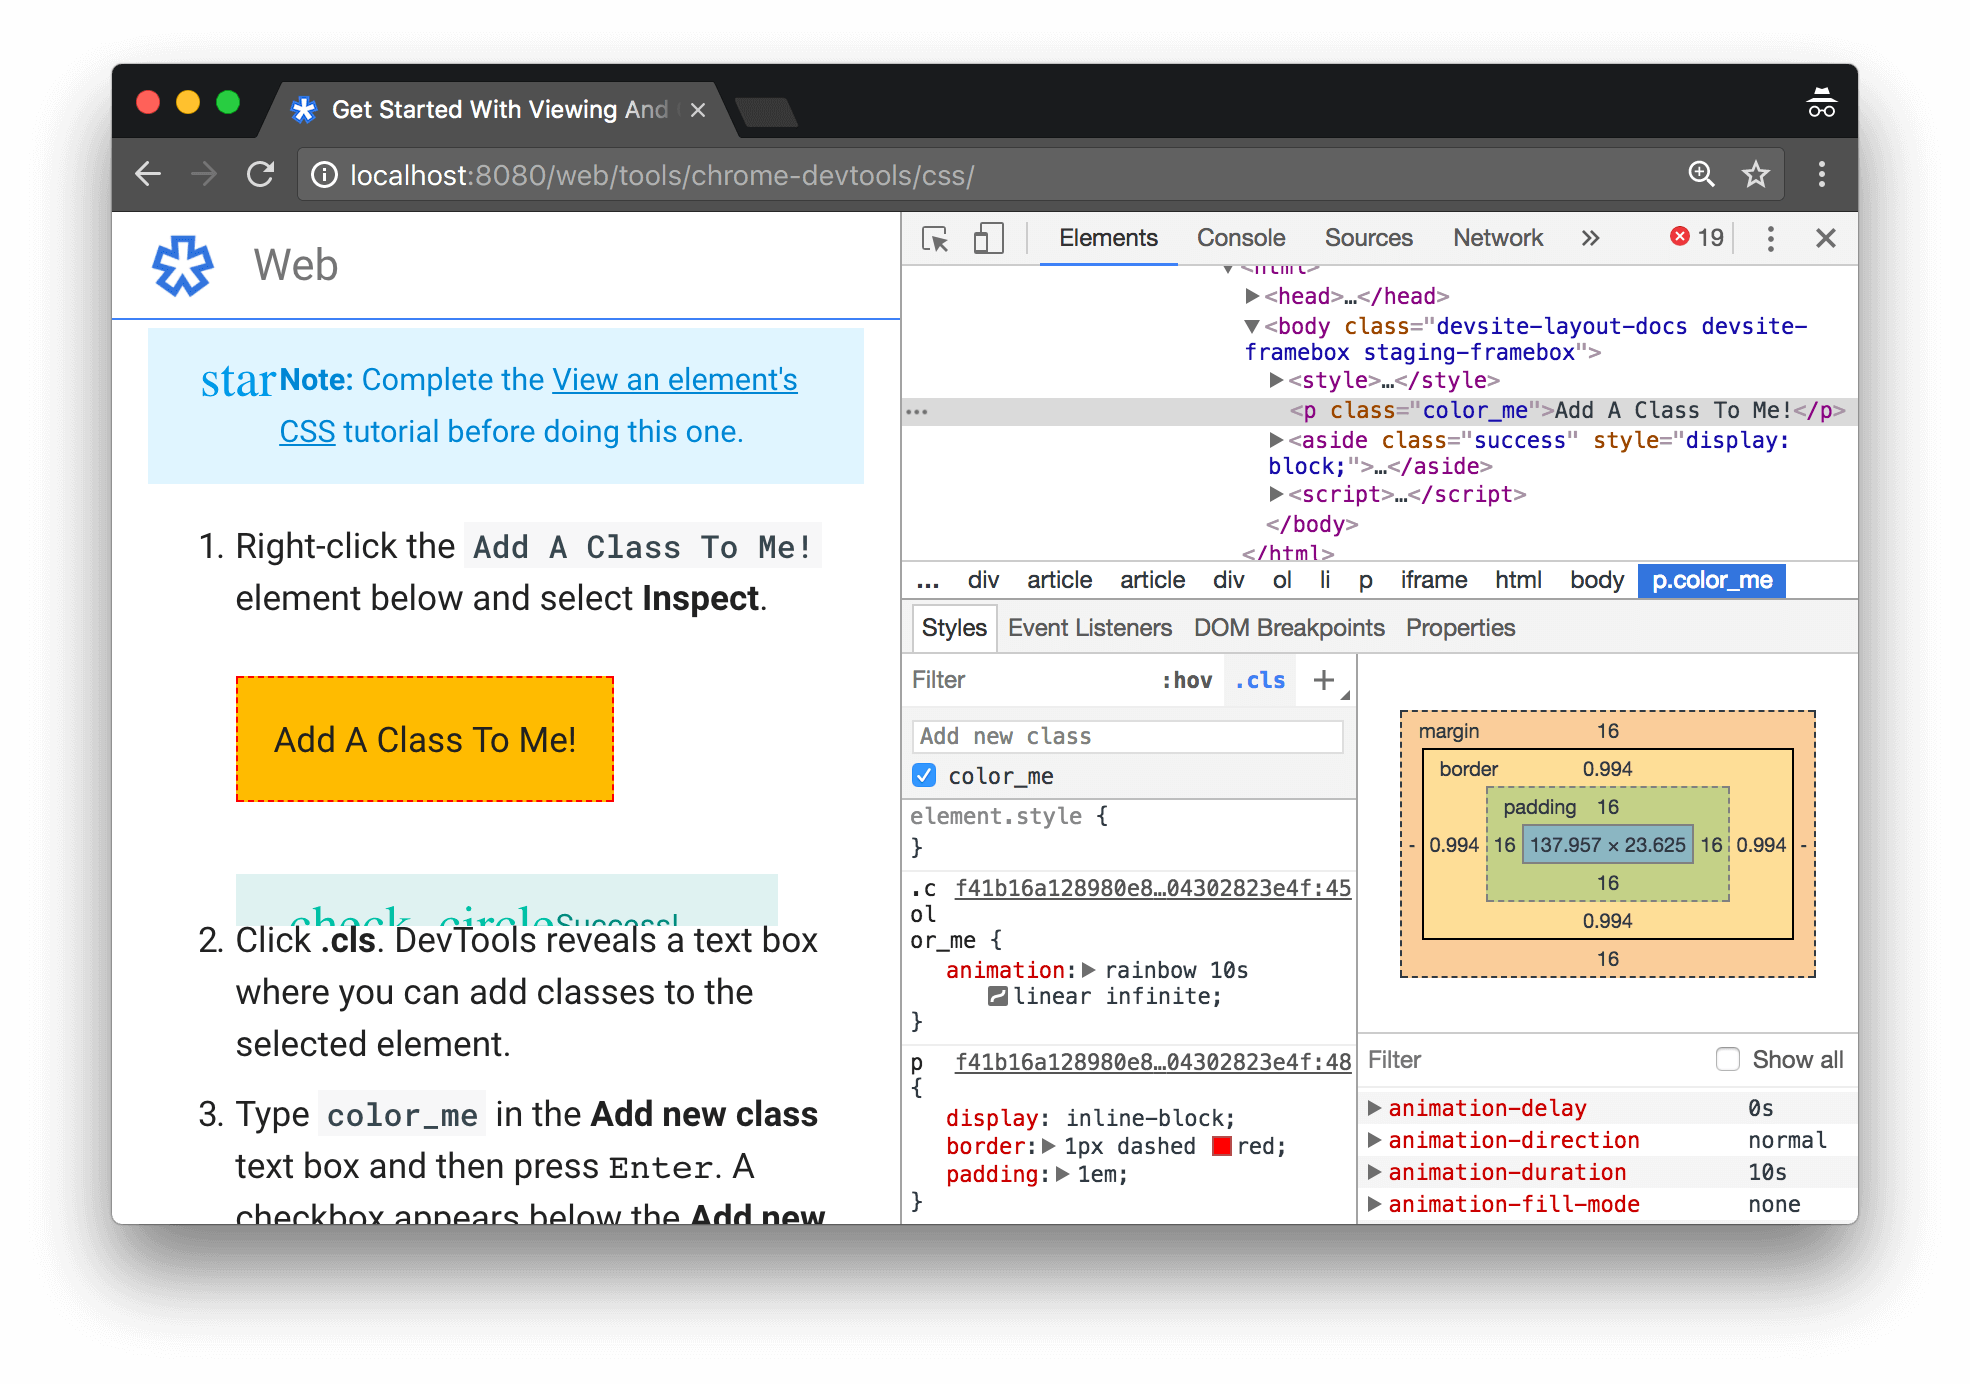This screenshot has height=1384, width=1970.
Task: Select the p.color_me breadcrumb item
Action: [x=1710, y=580]
